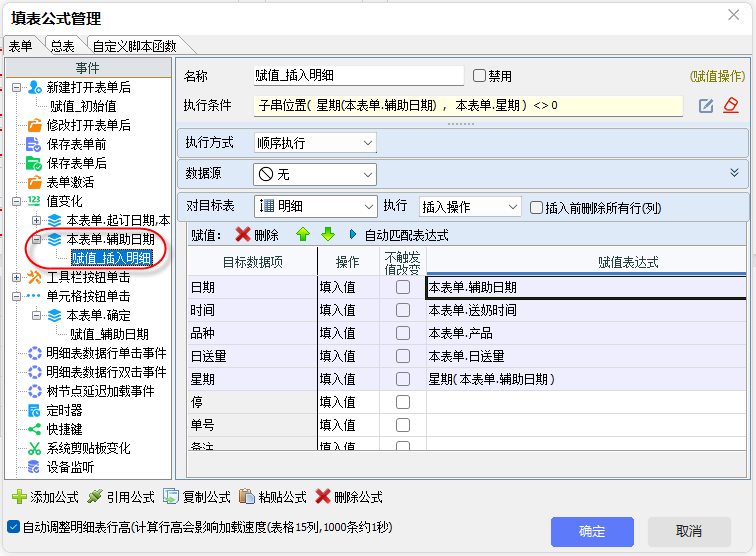Open the 数据源 无 dropdown

(x=315, y=174)
